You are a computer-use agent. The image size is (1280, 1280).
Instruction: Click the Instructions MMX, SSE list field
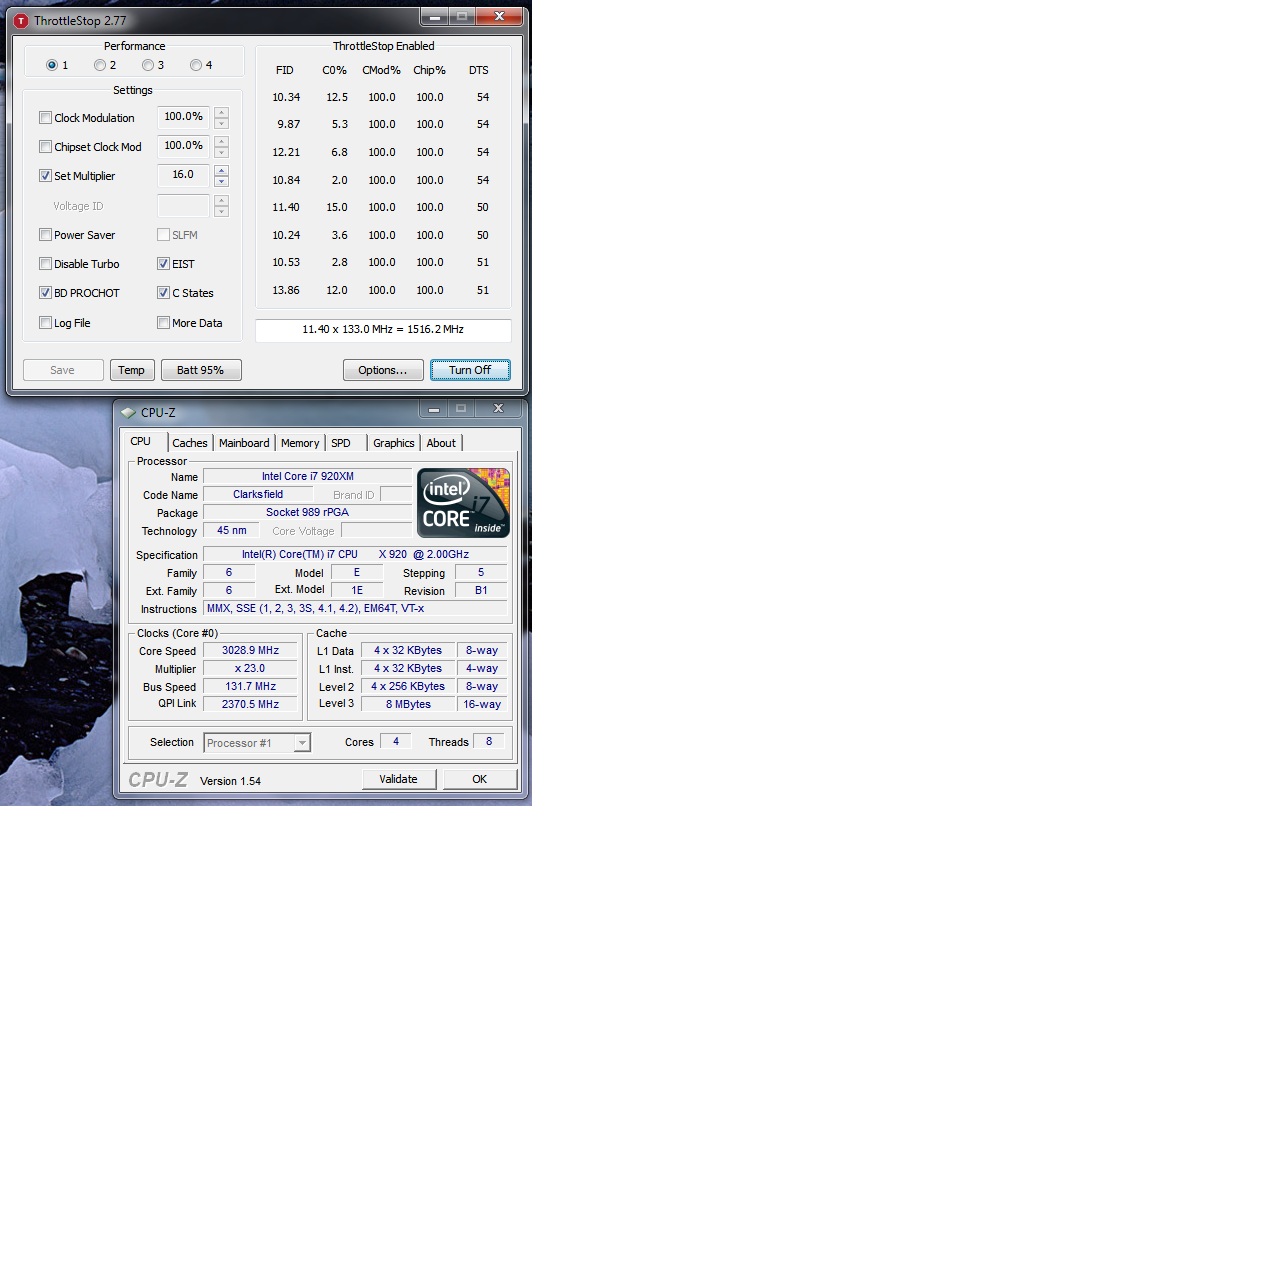[x=356, y=609]
